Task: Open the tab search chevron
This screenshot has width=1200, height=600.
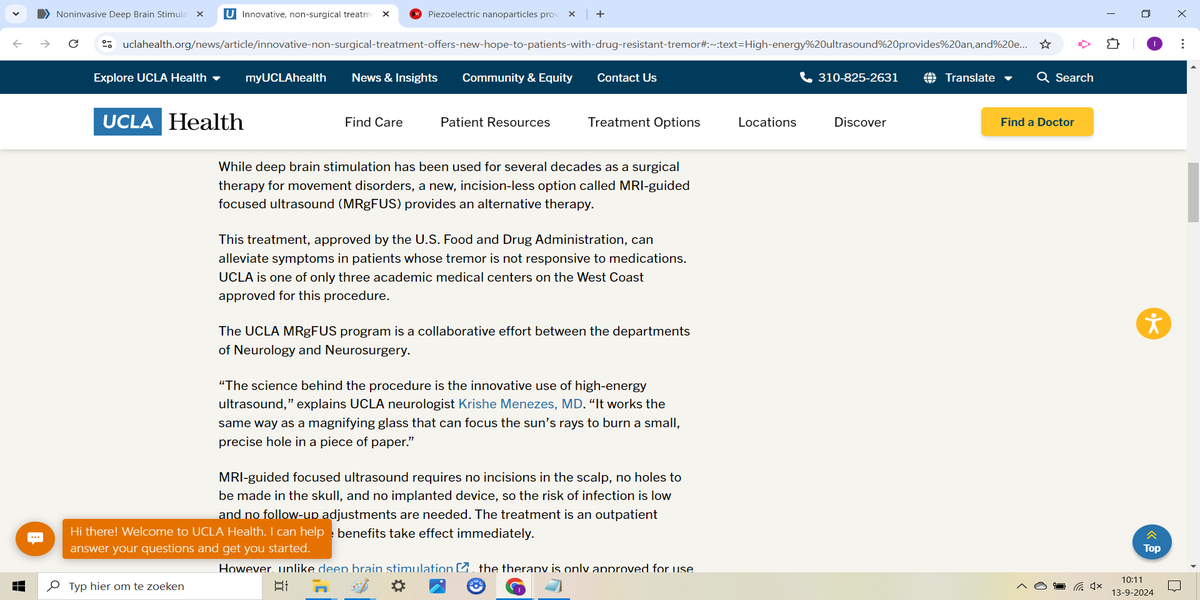Action: (x=17, y=15)
